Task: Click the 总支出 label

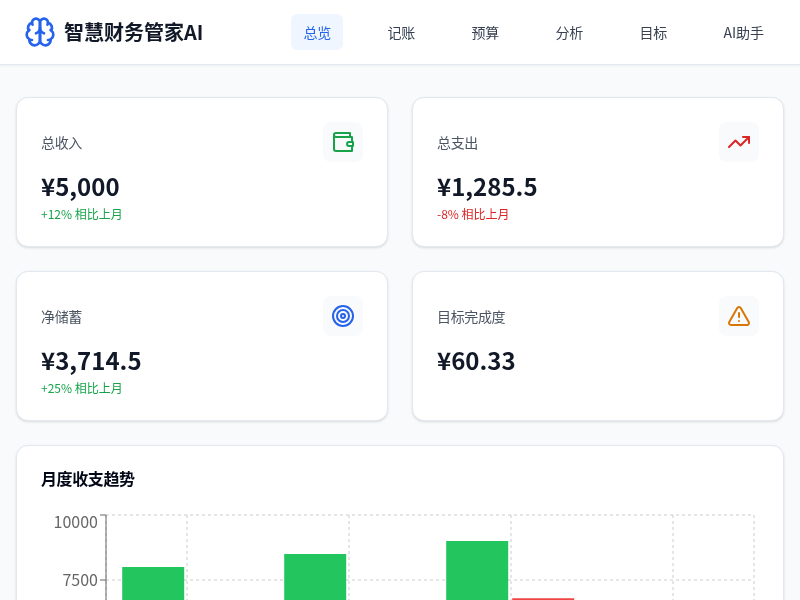Action: (458, 143)
